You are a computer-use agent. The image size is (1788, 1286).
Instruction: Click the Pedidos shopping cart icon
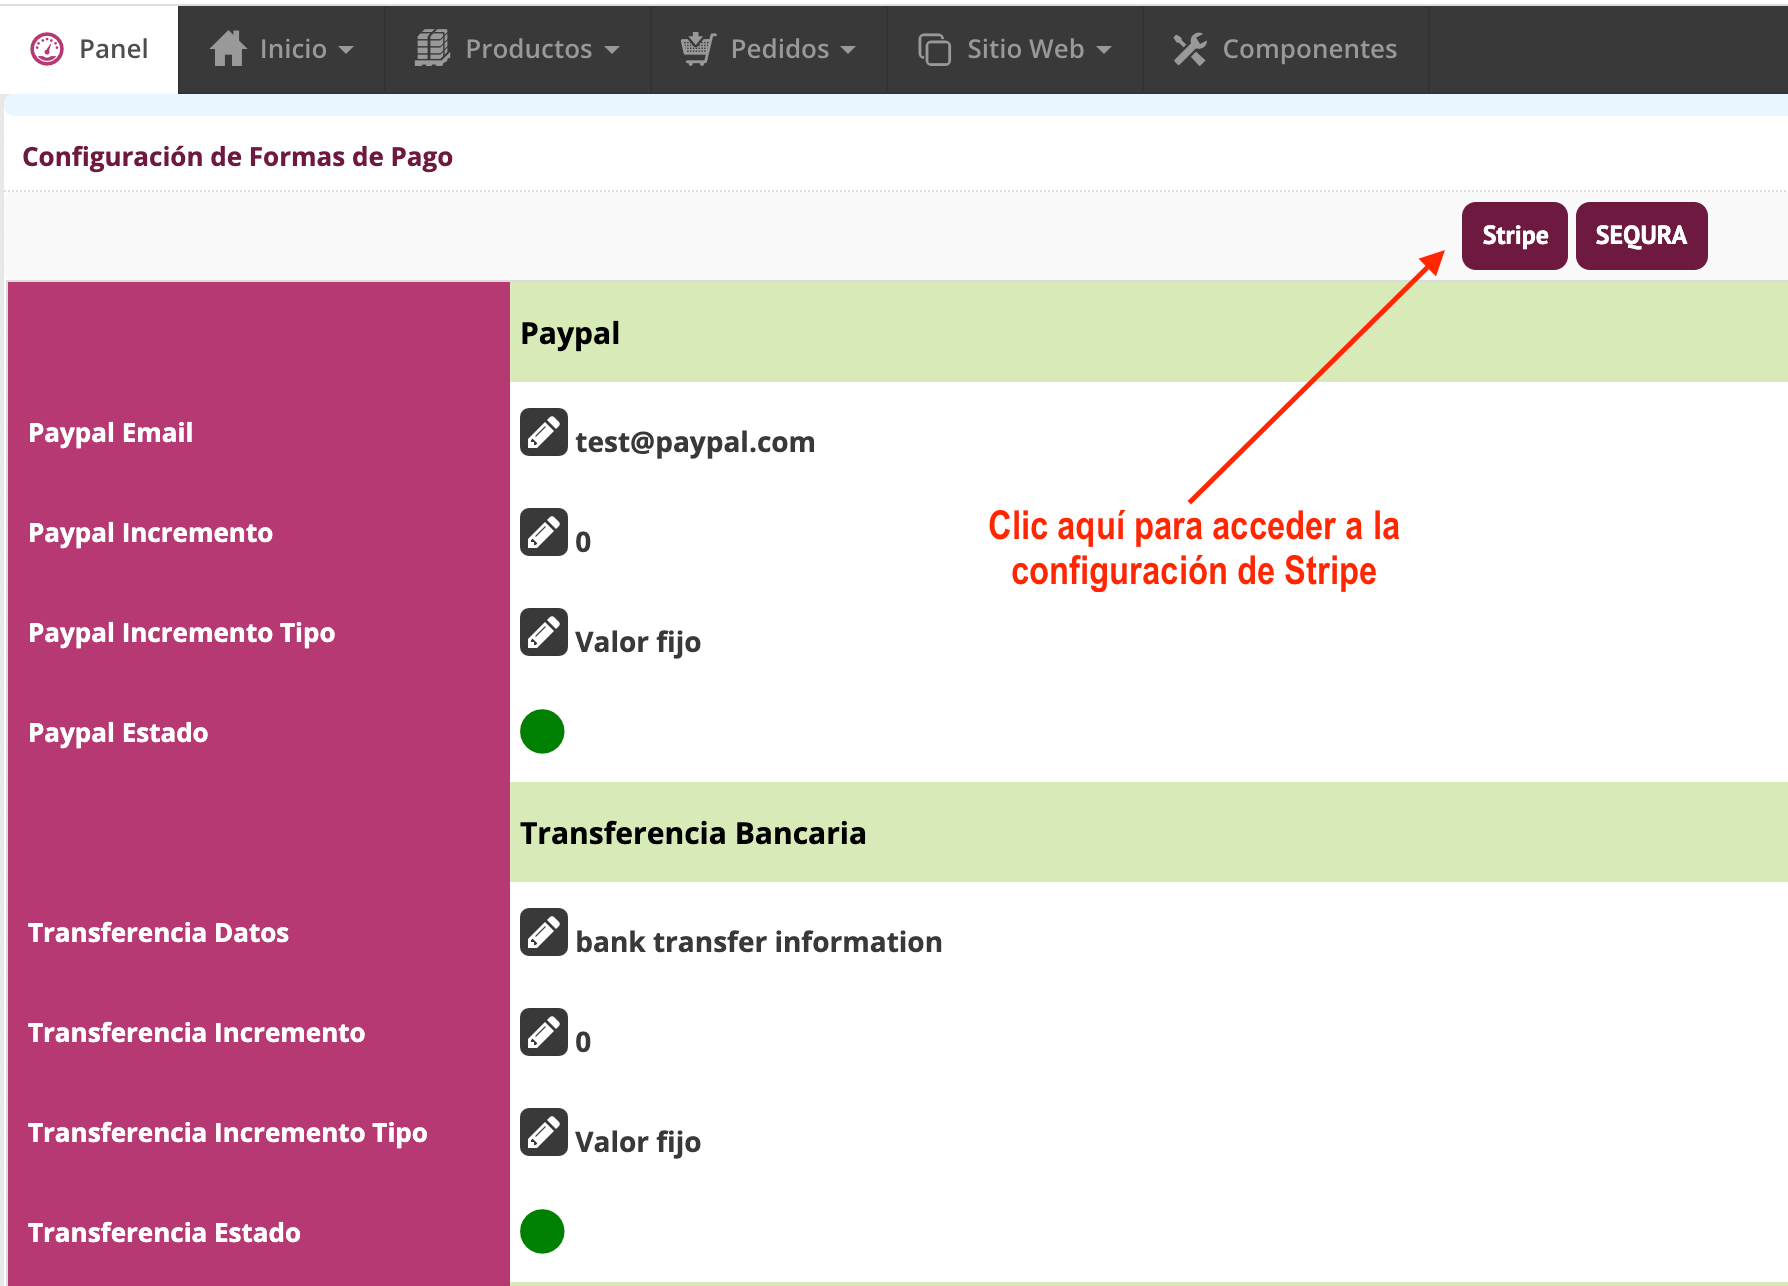698,49
